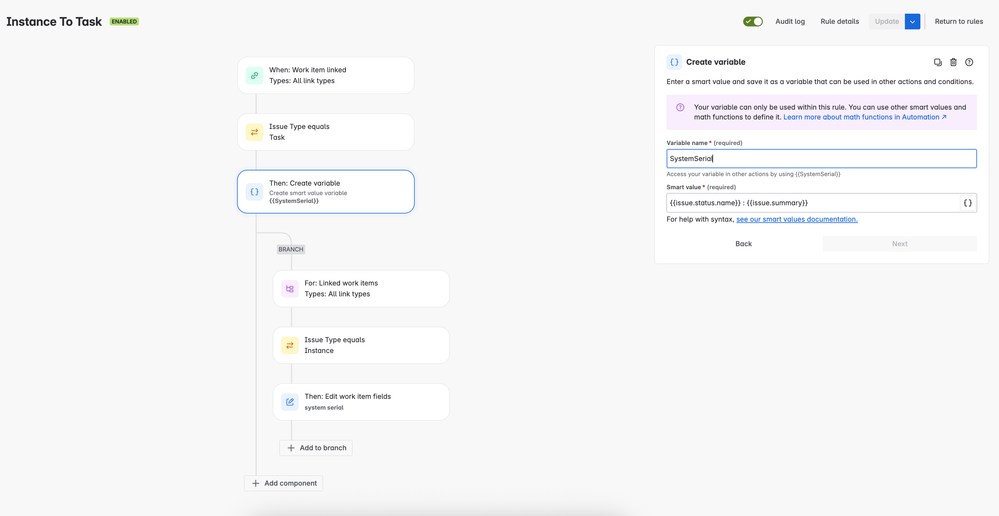Viewport: 999px width, 516px height.
Task: Click the greyed-out Update button
Action: [x=887, y=22]
